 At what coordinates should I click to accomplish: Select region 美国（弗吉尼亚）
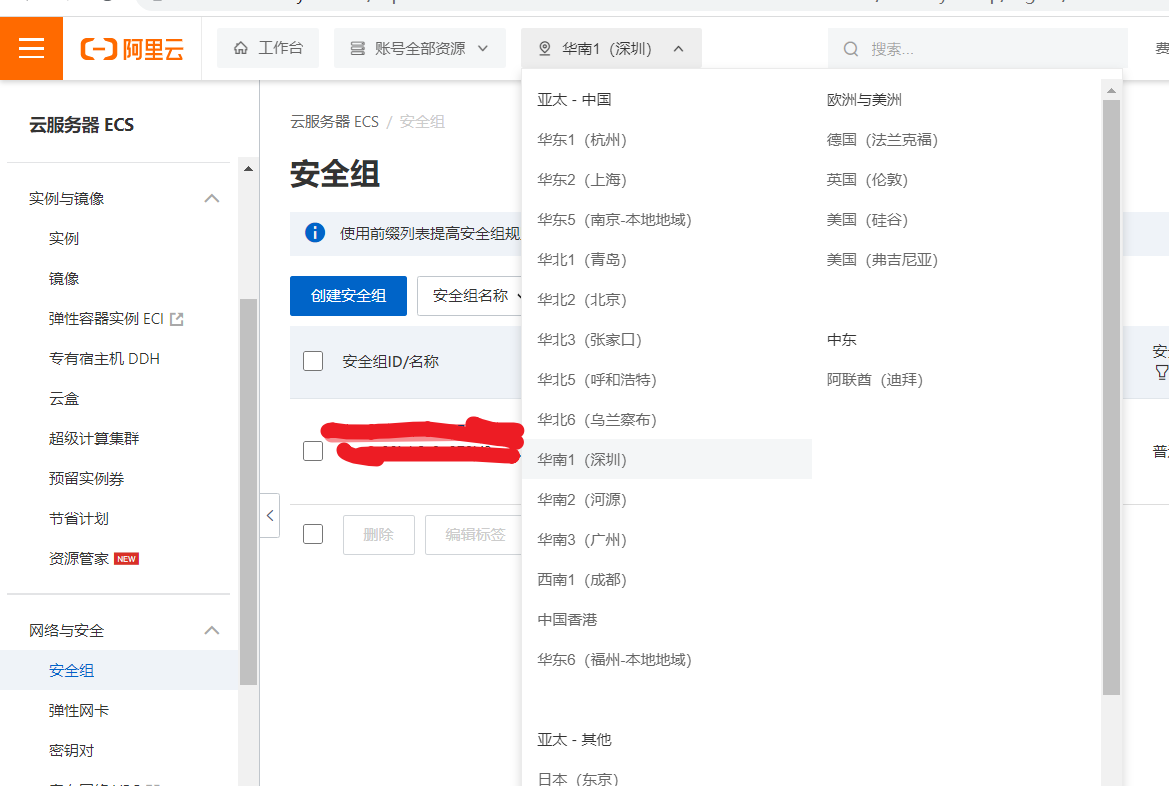click(883, 260)
